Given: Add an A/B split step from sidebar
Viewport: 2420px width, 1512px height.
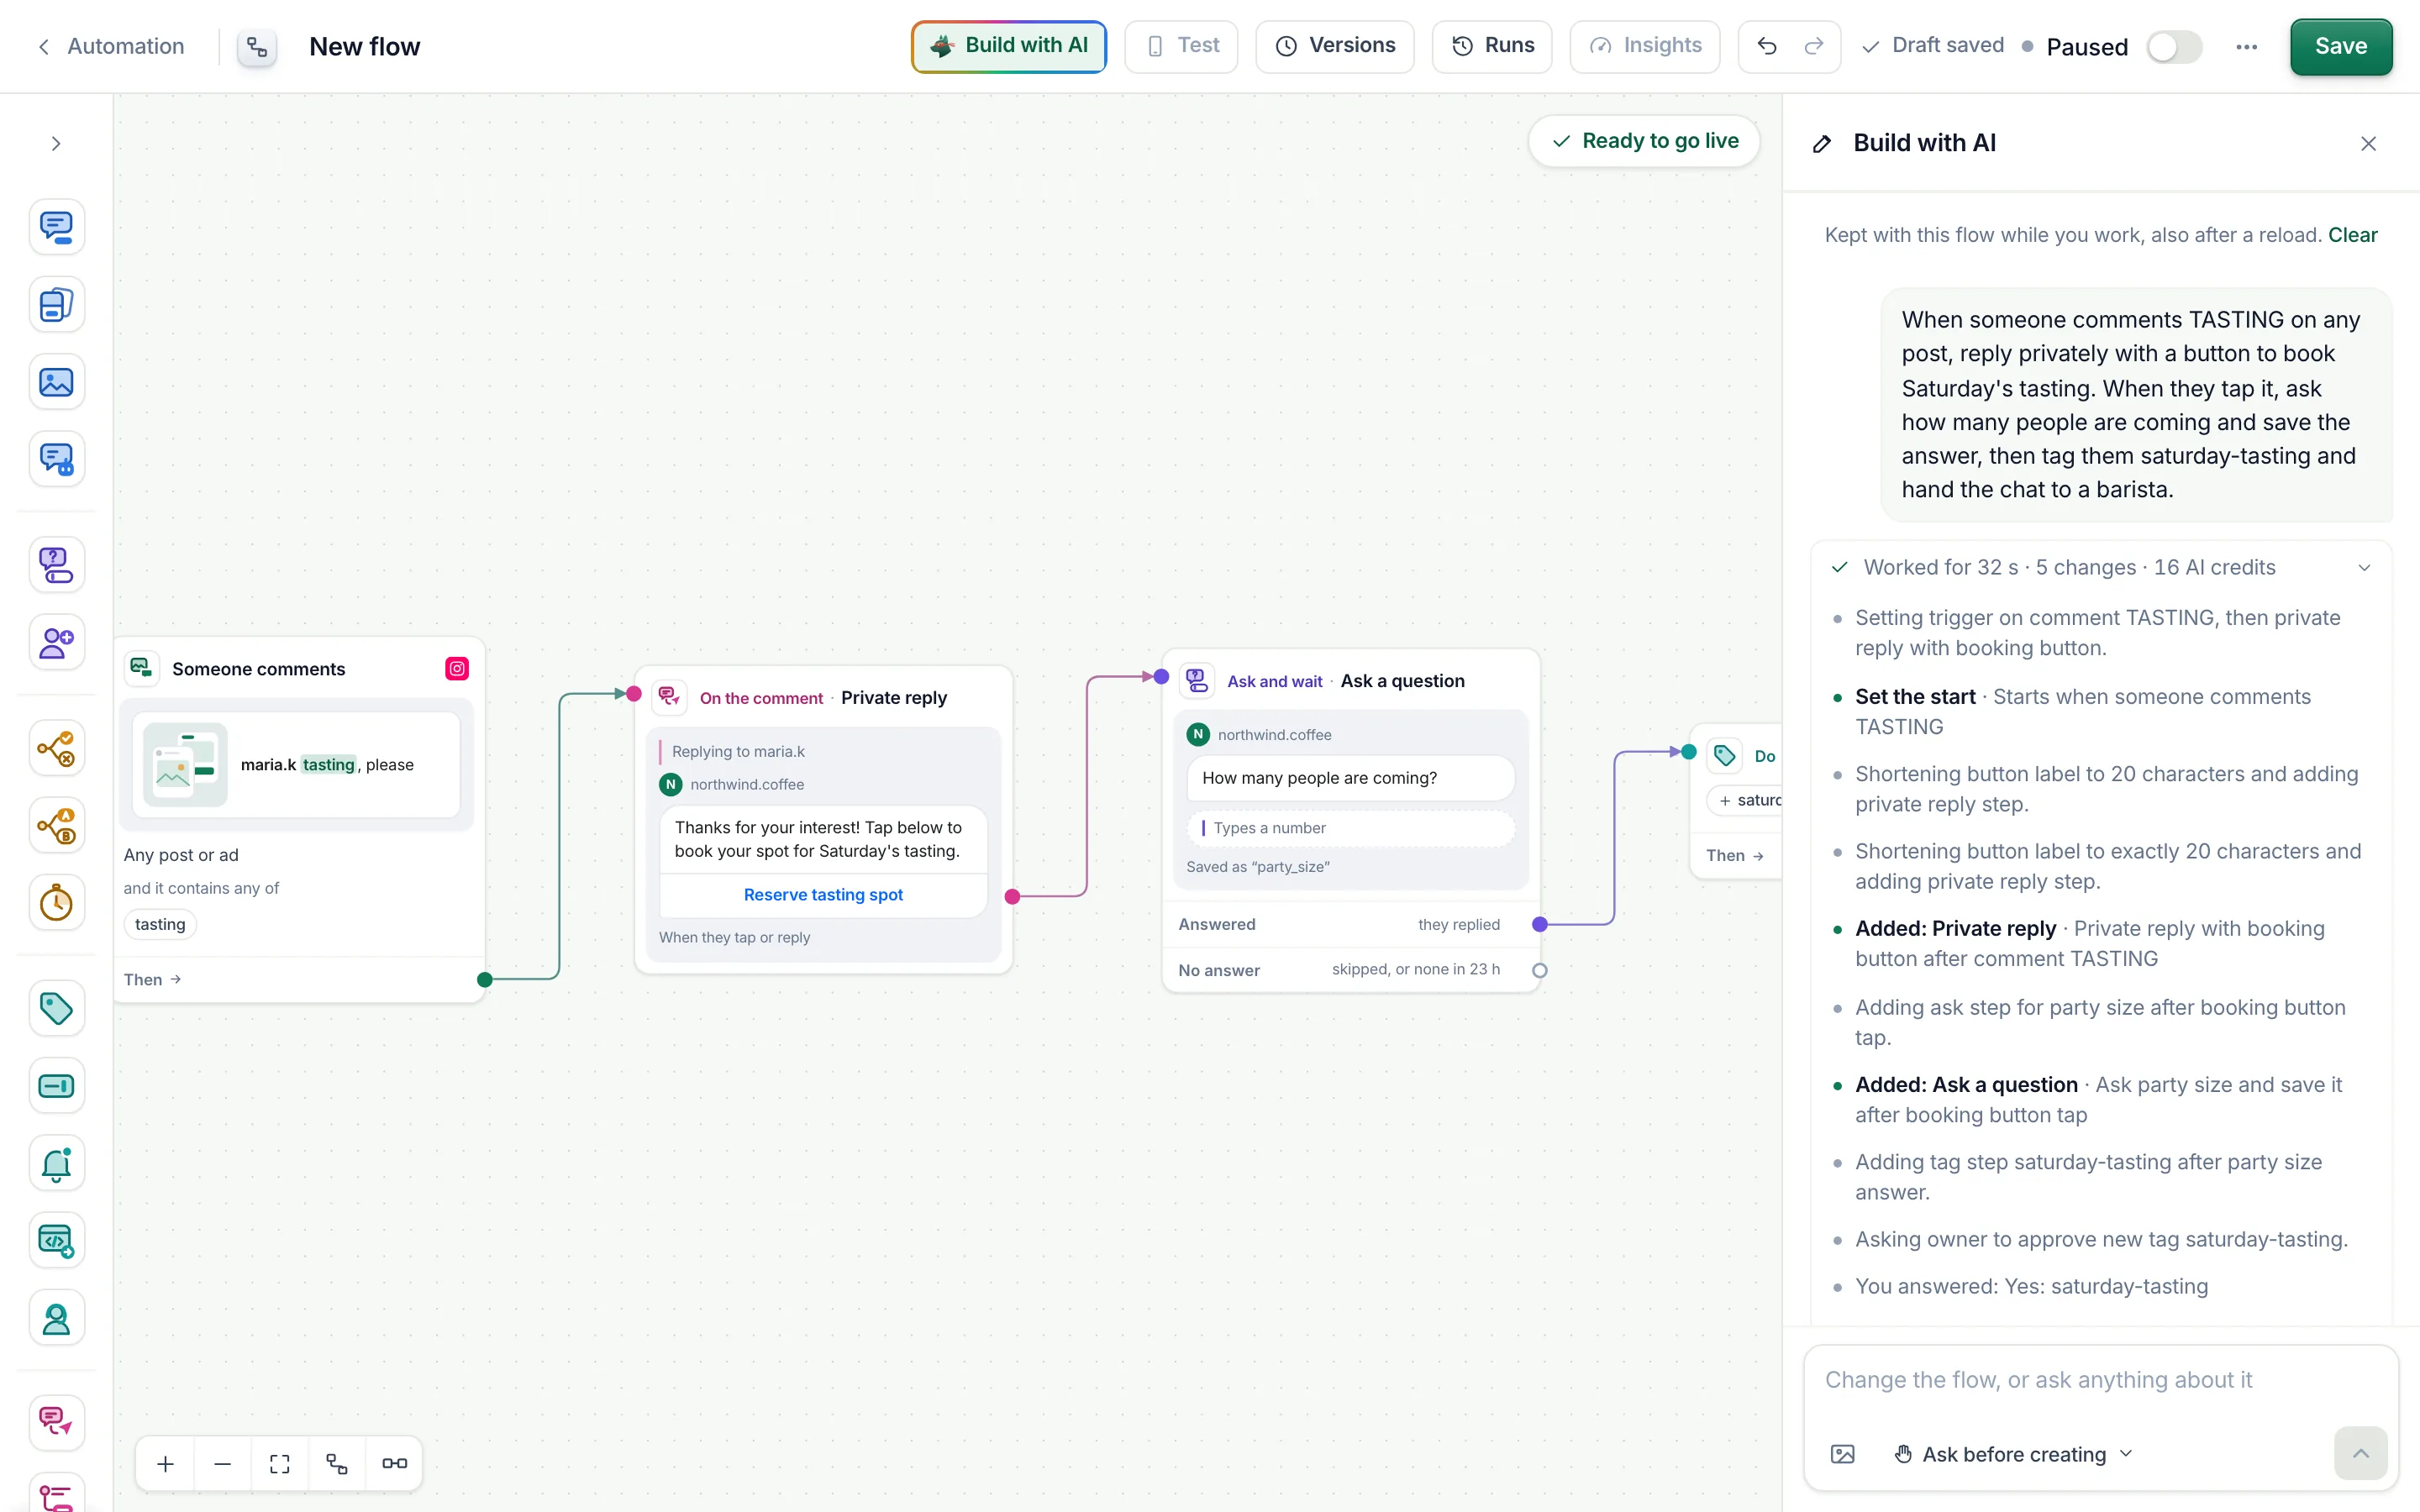Looking at the screenshot, I should pyautogui.click(x=57, y=826).
